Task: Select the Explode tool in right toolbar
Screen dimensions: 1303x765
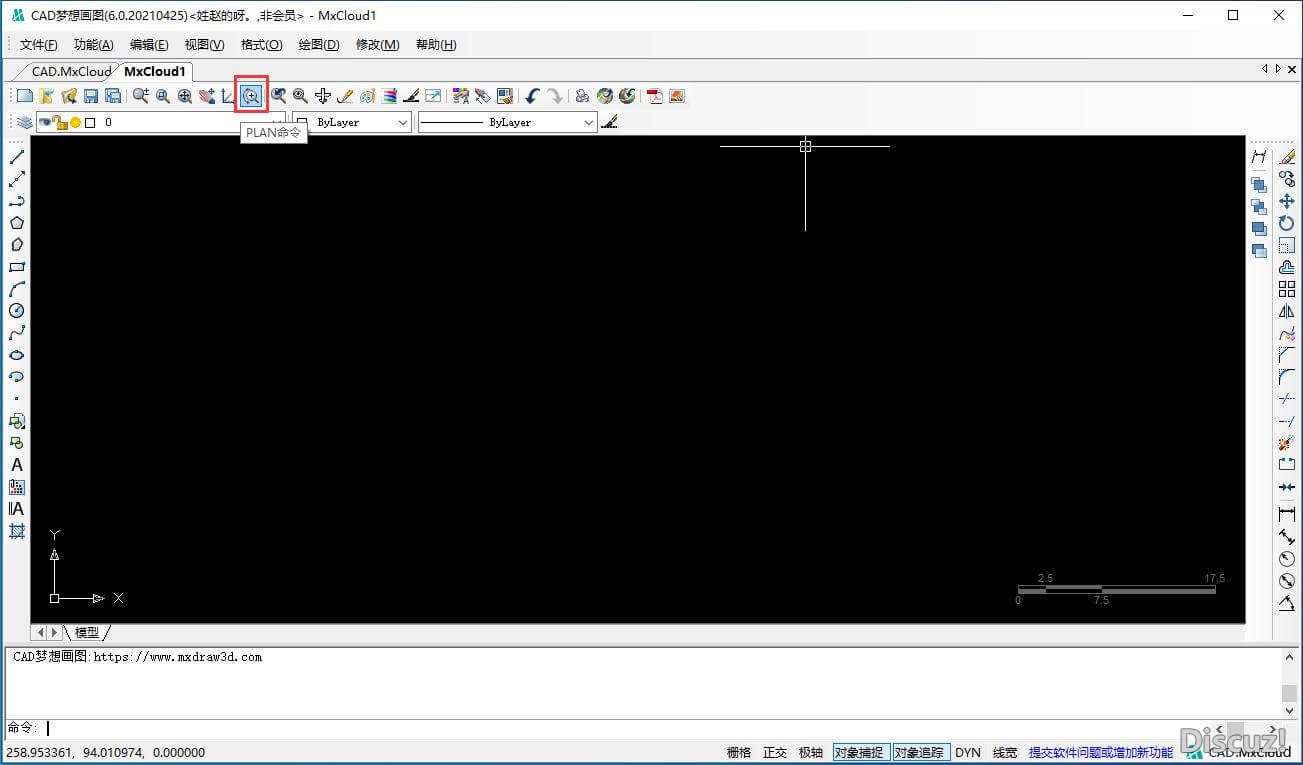Action: [x=1287, y=443]
